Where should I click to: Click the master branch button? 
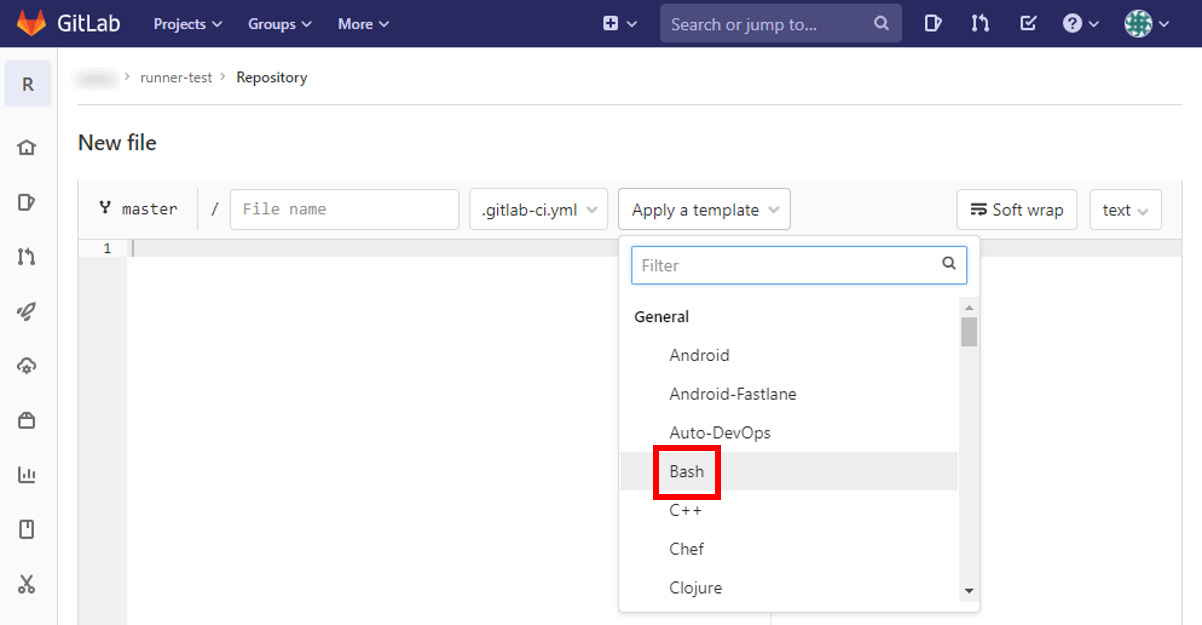[139, 209]
